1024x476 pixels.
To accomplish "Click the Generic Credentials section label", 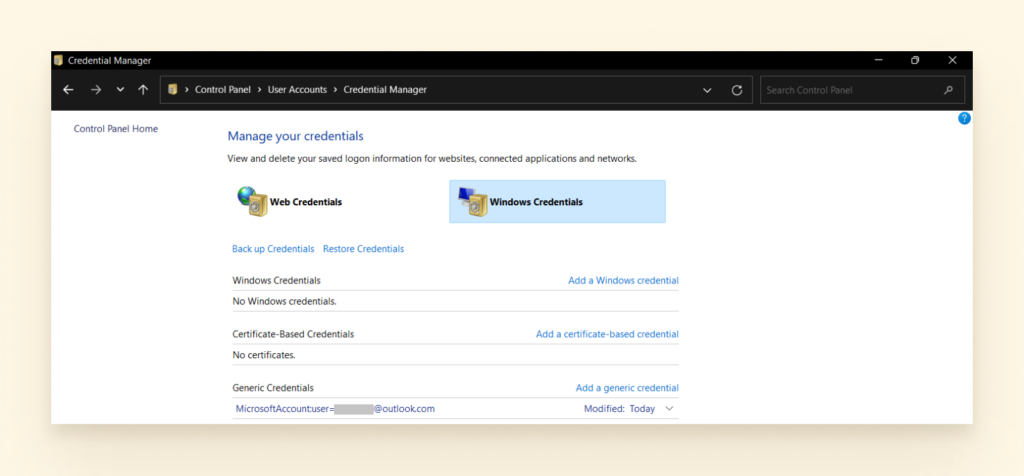I will click(273, 388).
